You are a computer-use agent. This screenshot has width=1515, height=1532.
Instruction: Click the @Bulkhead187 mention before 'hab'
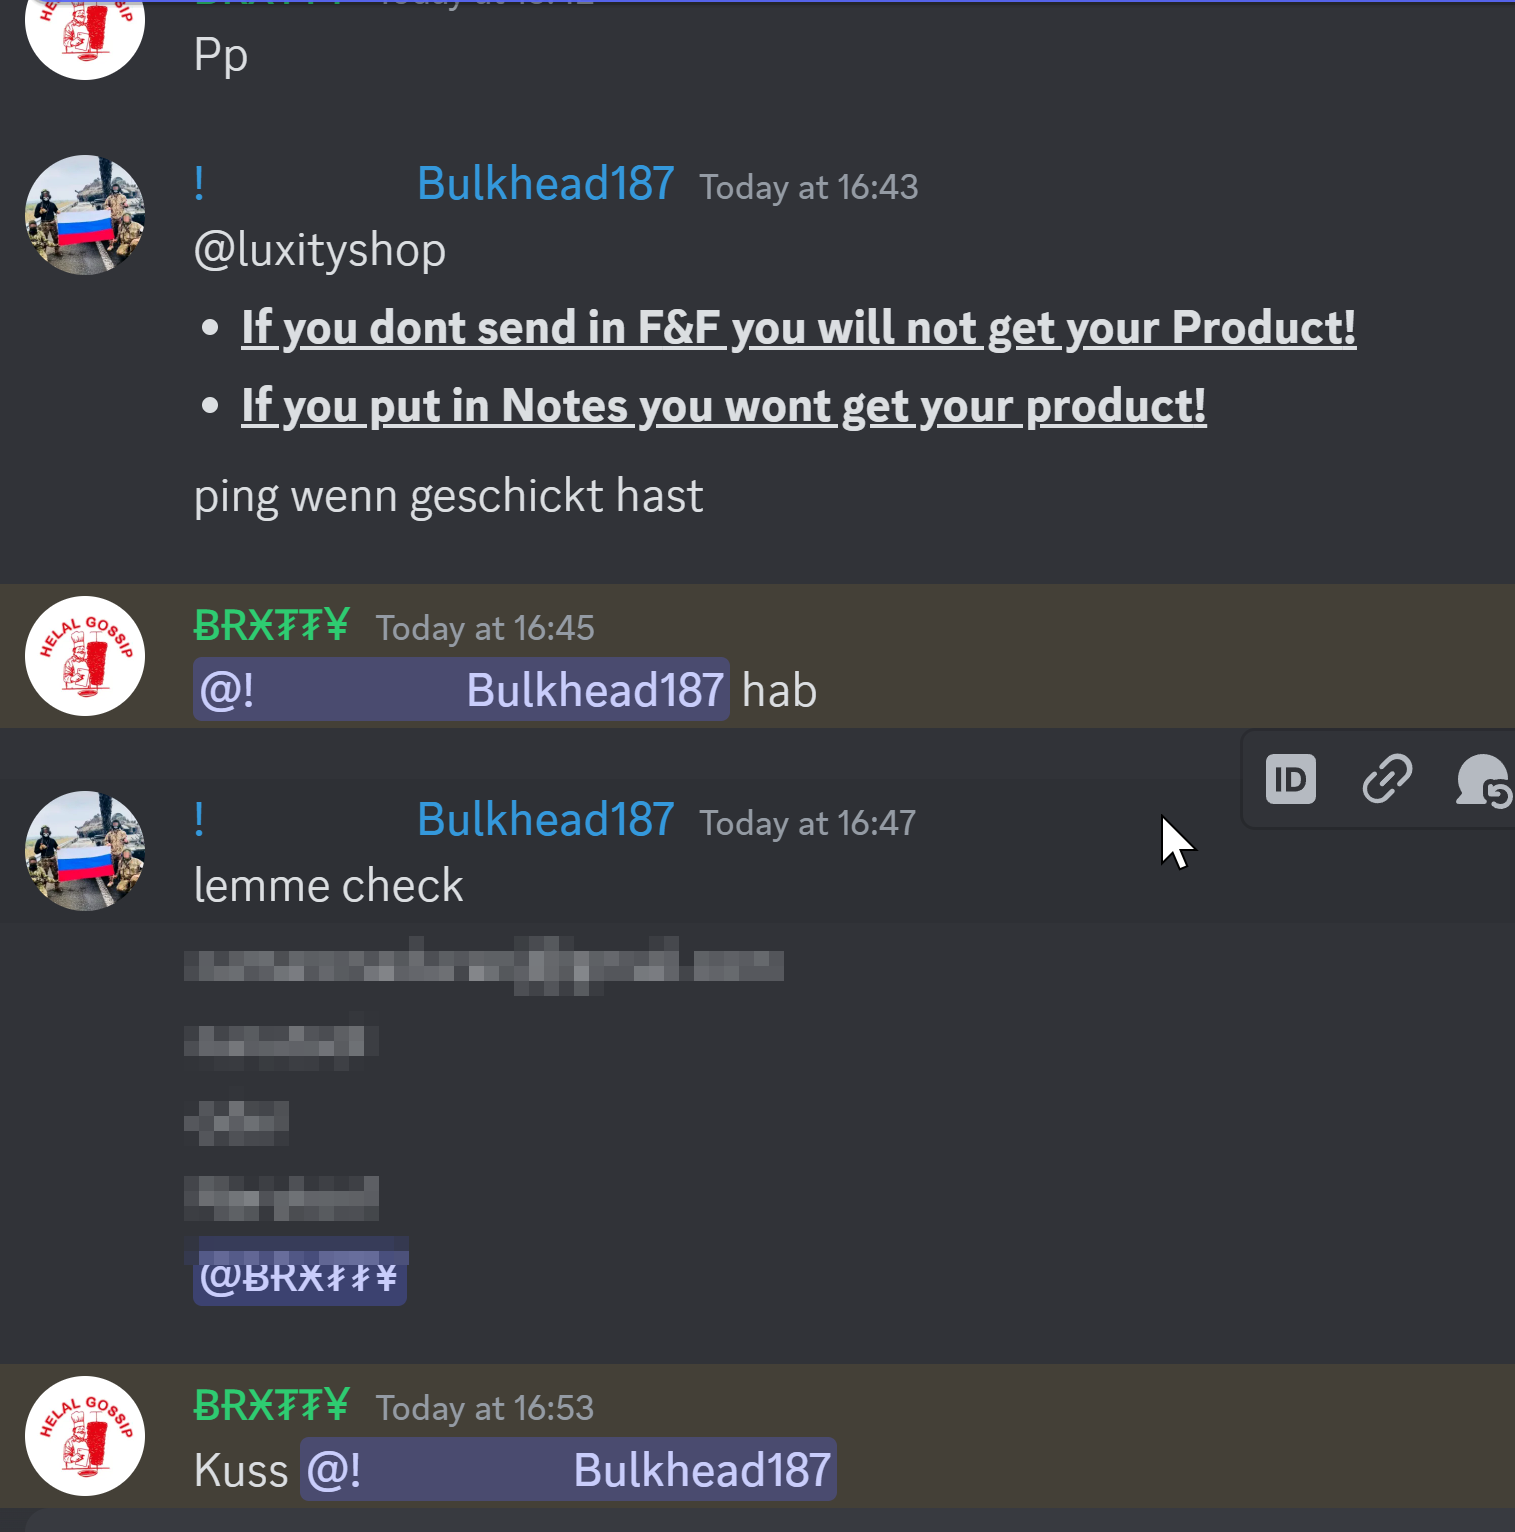click(x=461, y=690)
